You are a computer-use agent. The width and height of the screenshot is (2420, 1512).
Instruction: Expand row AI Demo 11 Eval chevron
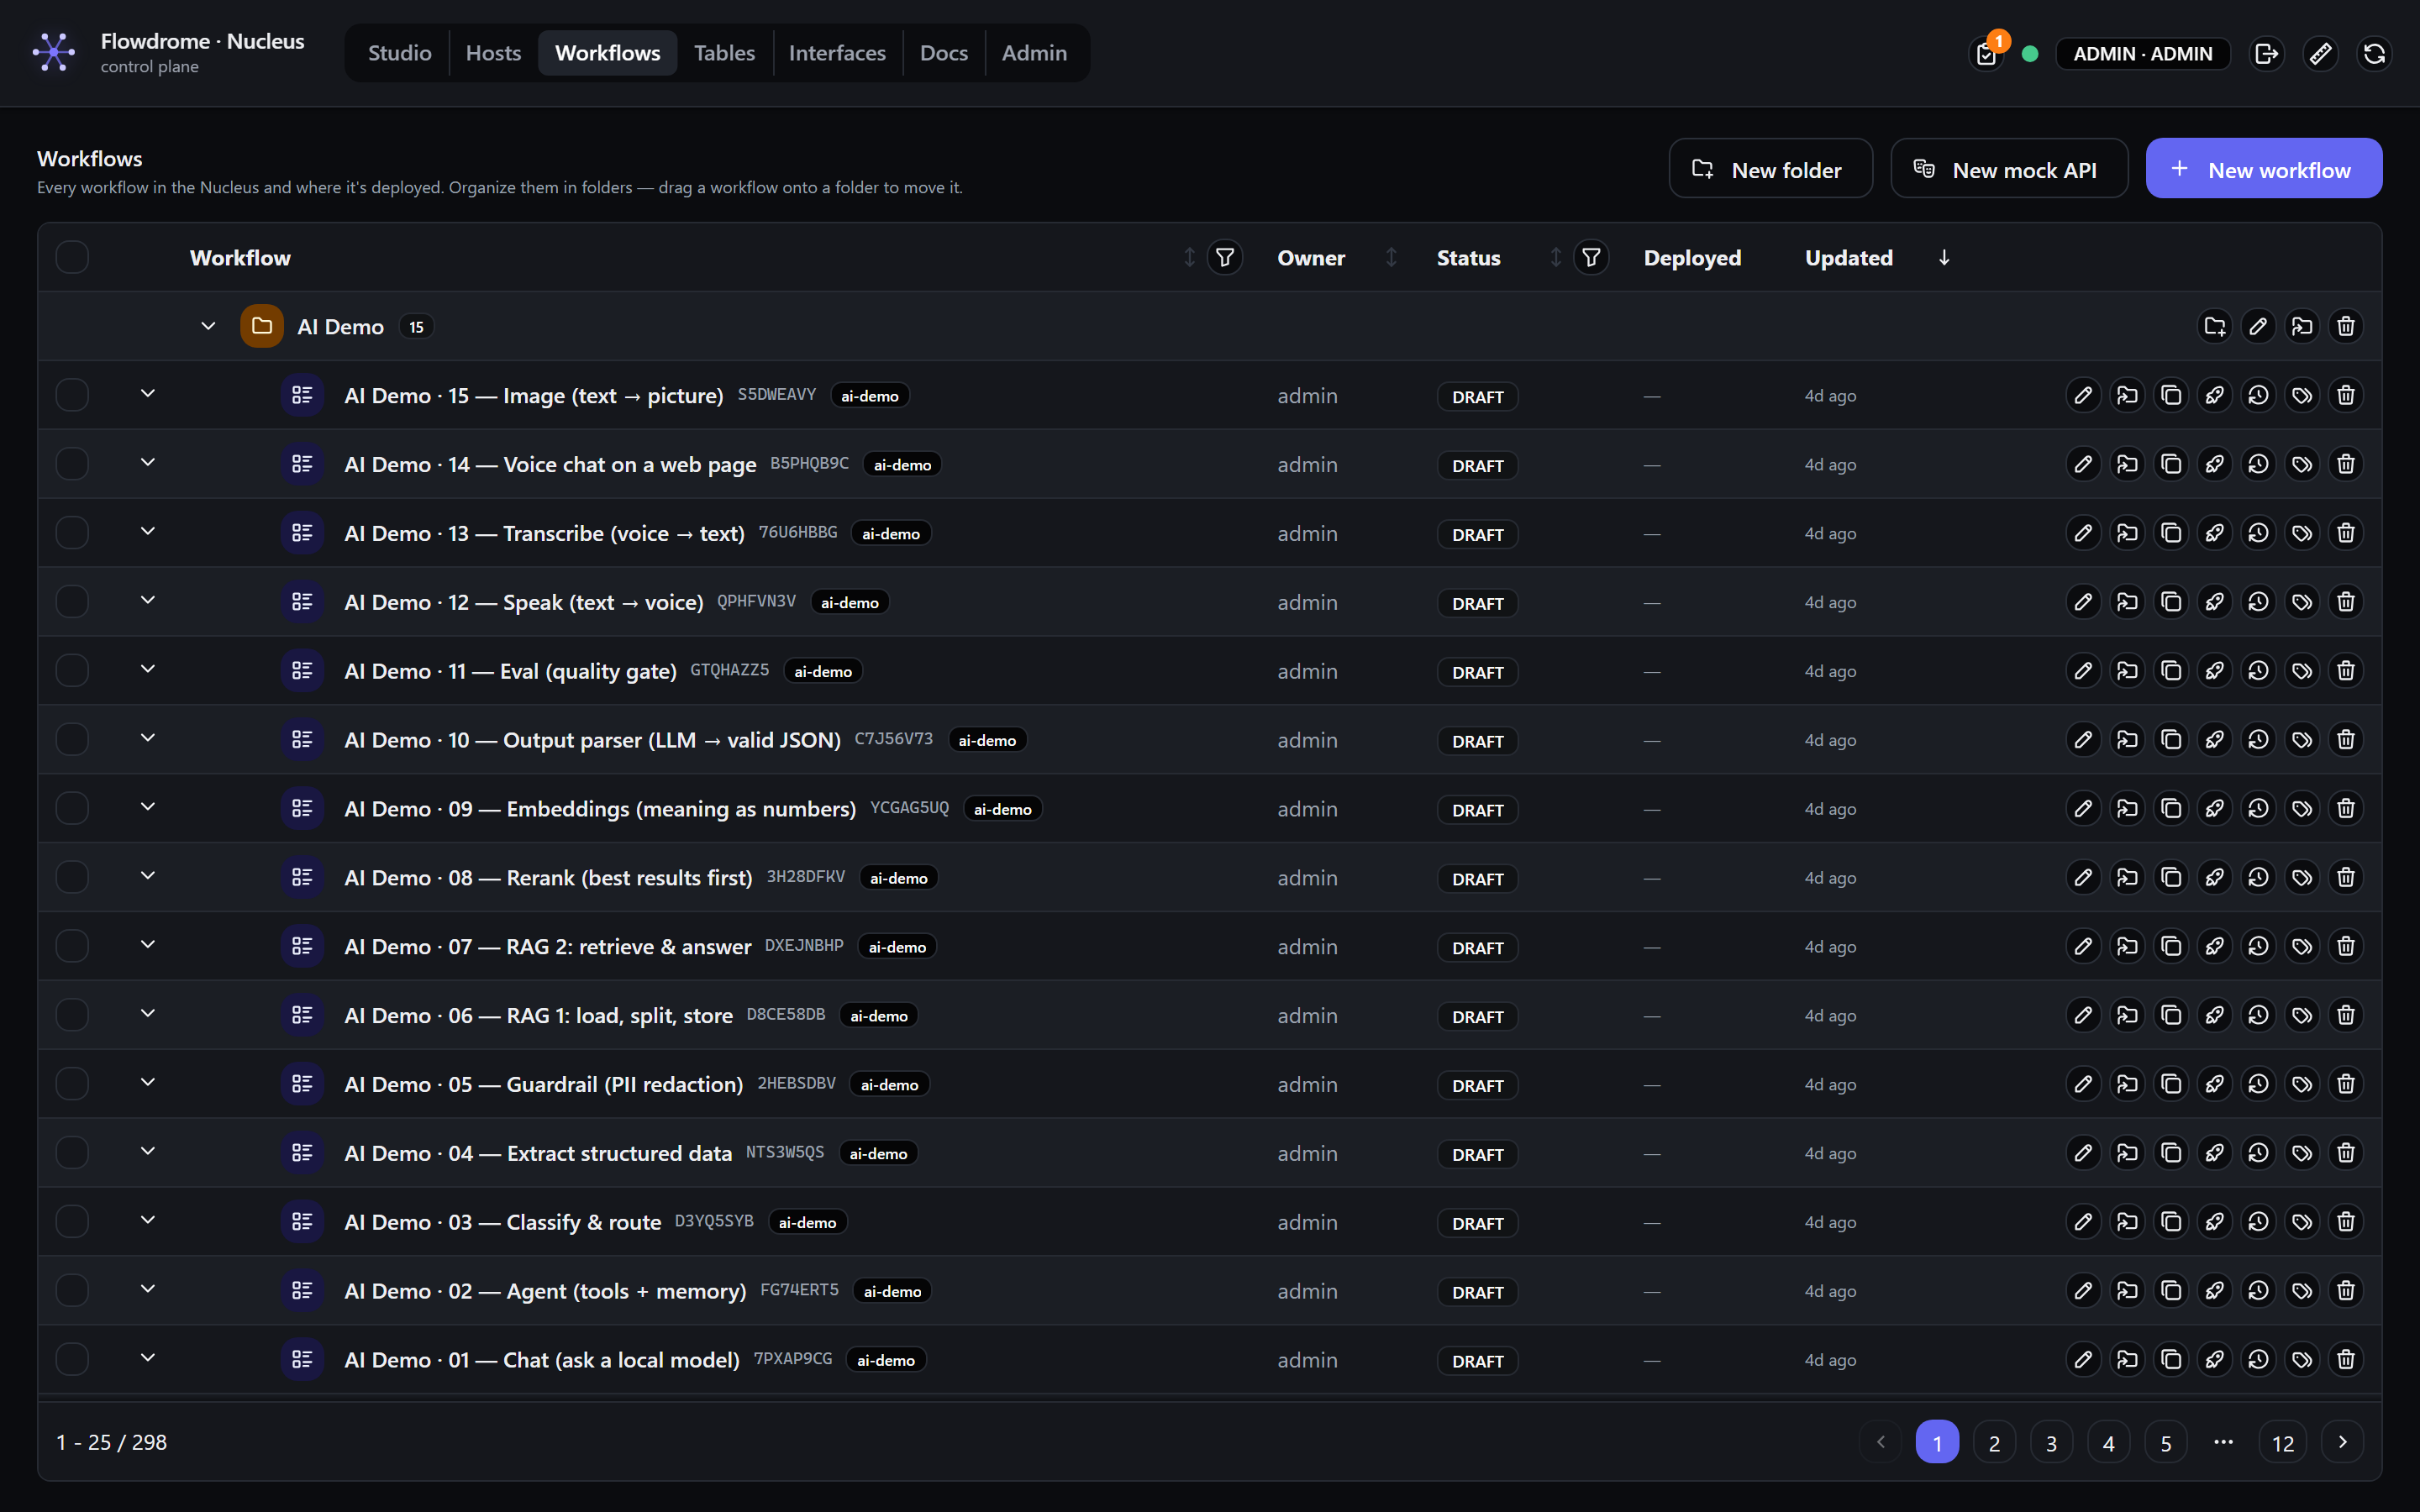pyautogui.click(x=148, y=670)
